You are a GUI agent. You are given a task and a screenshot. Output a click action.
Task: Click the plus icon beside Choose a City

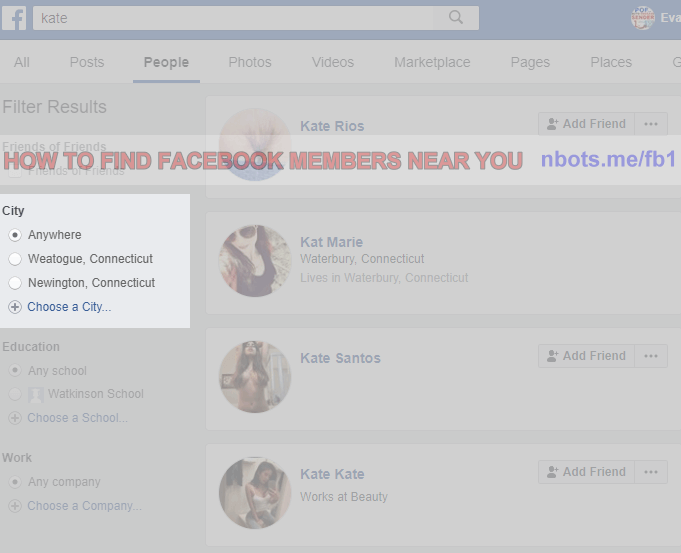15,307
